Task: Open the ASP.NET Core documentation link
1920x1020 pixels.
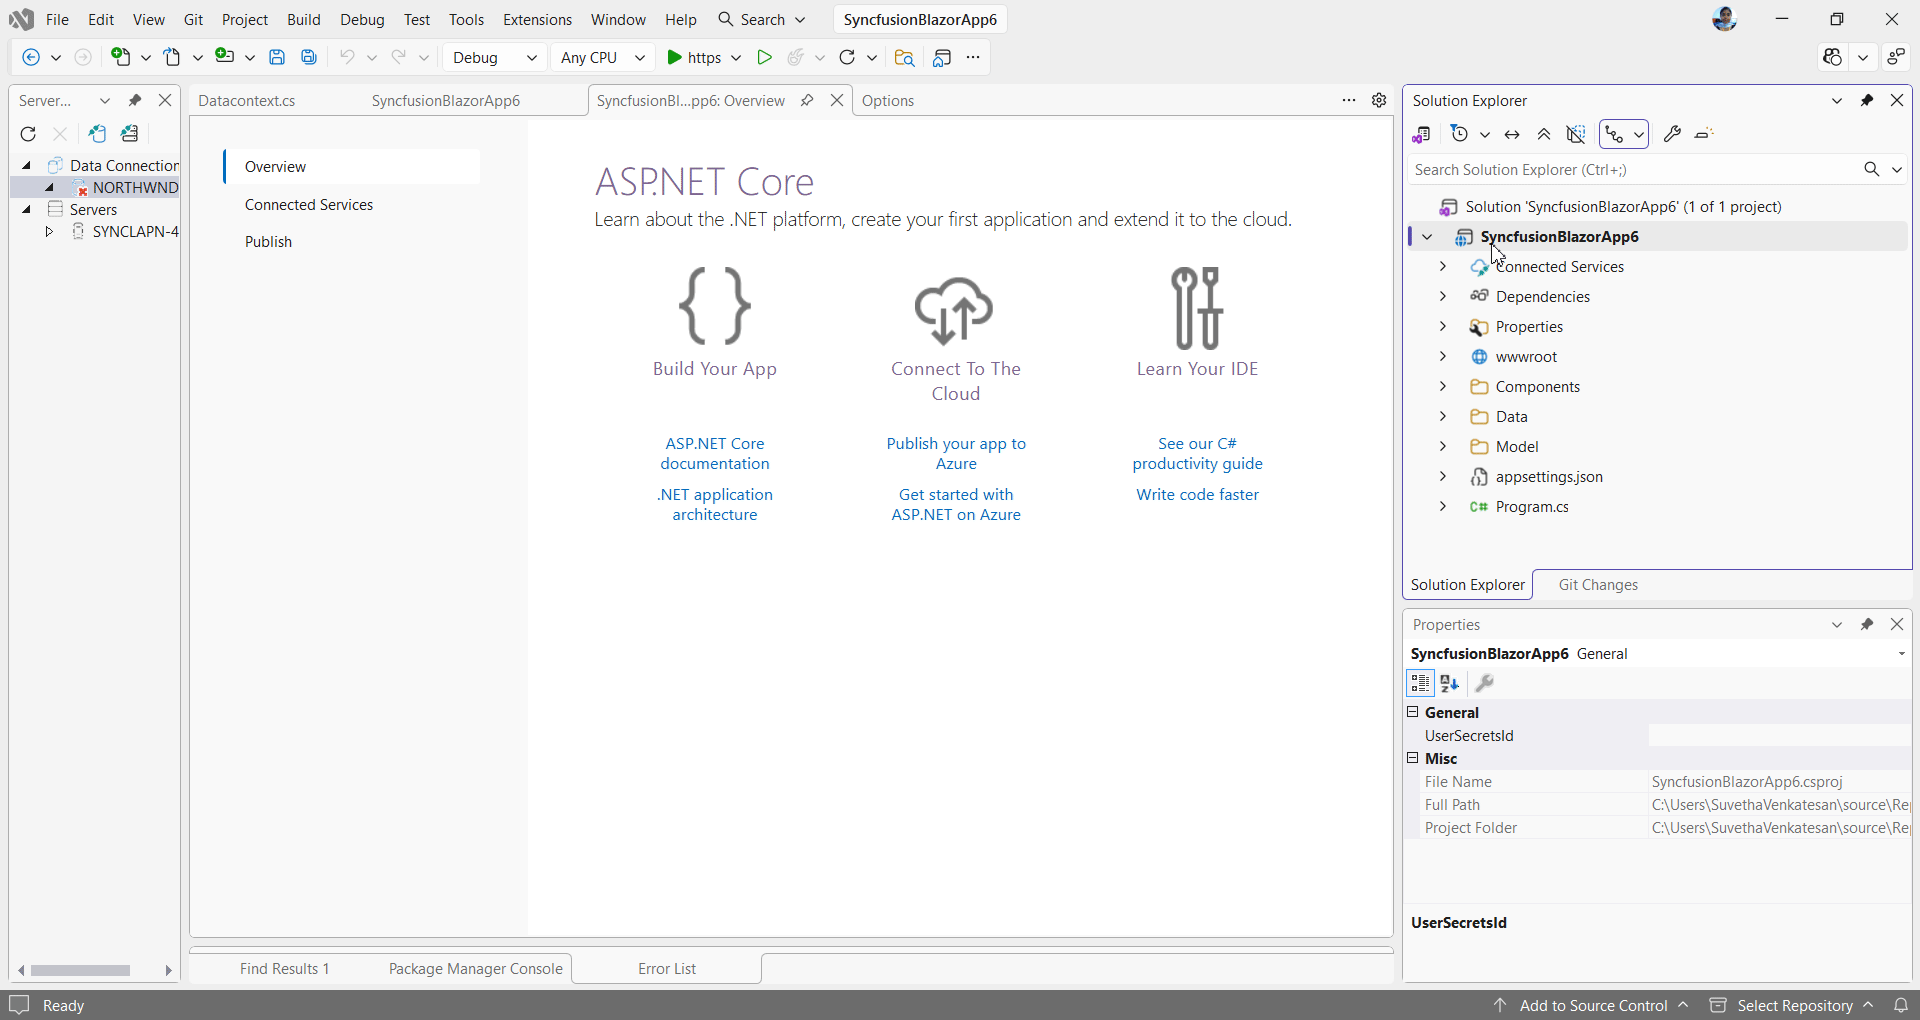Action: (x=715, y=454)
